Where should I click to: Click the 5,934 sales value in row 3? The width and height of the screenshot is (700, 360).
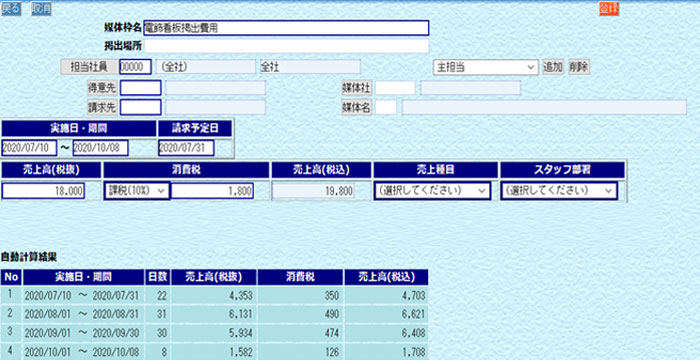(241, 333)
